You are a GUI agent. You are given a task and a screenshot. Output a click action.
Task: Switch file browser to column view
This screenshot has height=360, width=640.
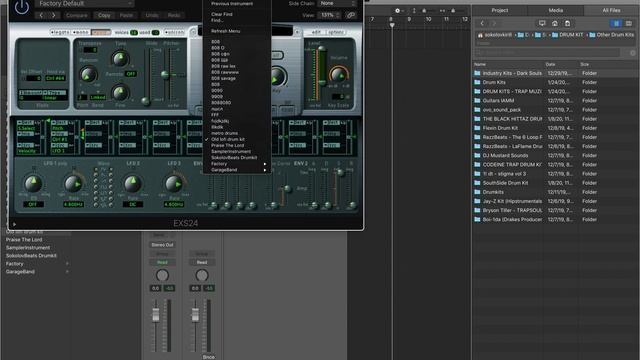click(616, 23)
